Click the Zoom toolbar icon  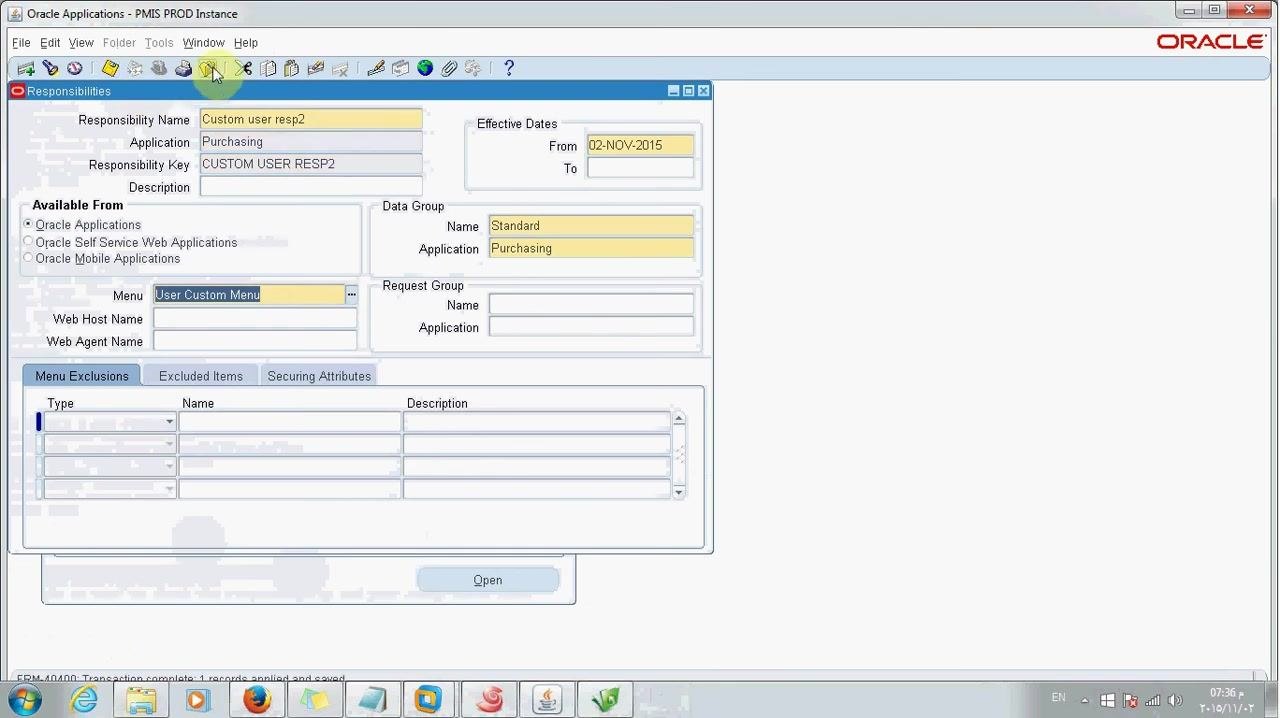pyautogui.click(x=400, y=68)
